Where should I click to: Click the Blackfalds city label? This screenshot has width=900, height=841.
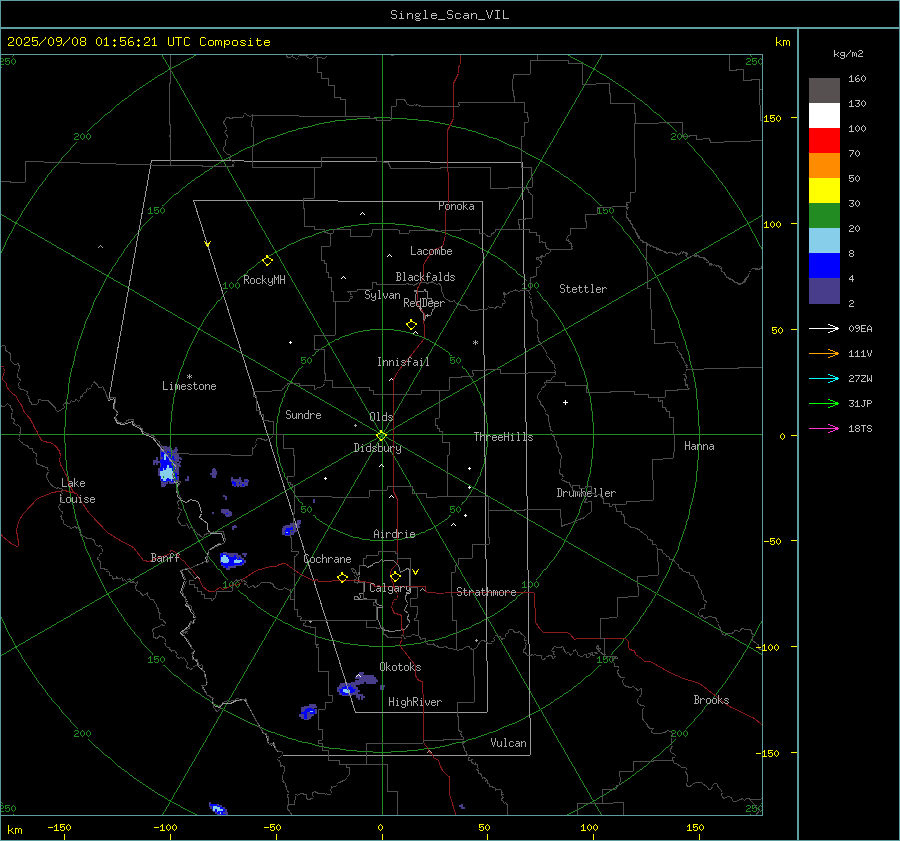pyautogui.click(x=425, y=277)
